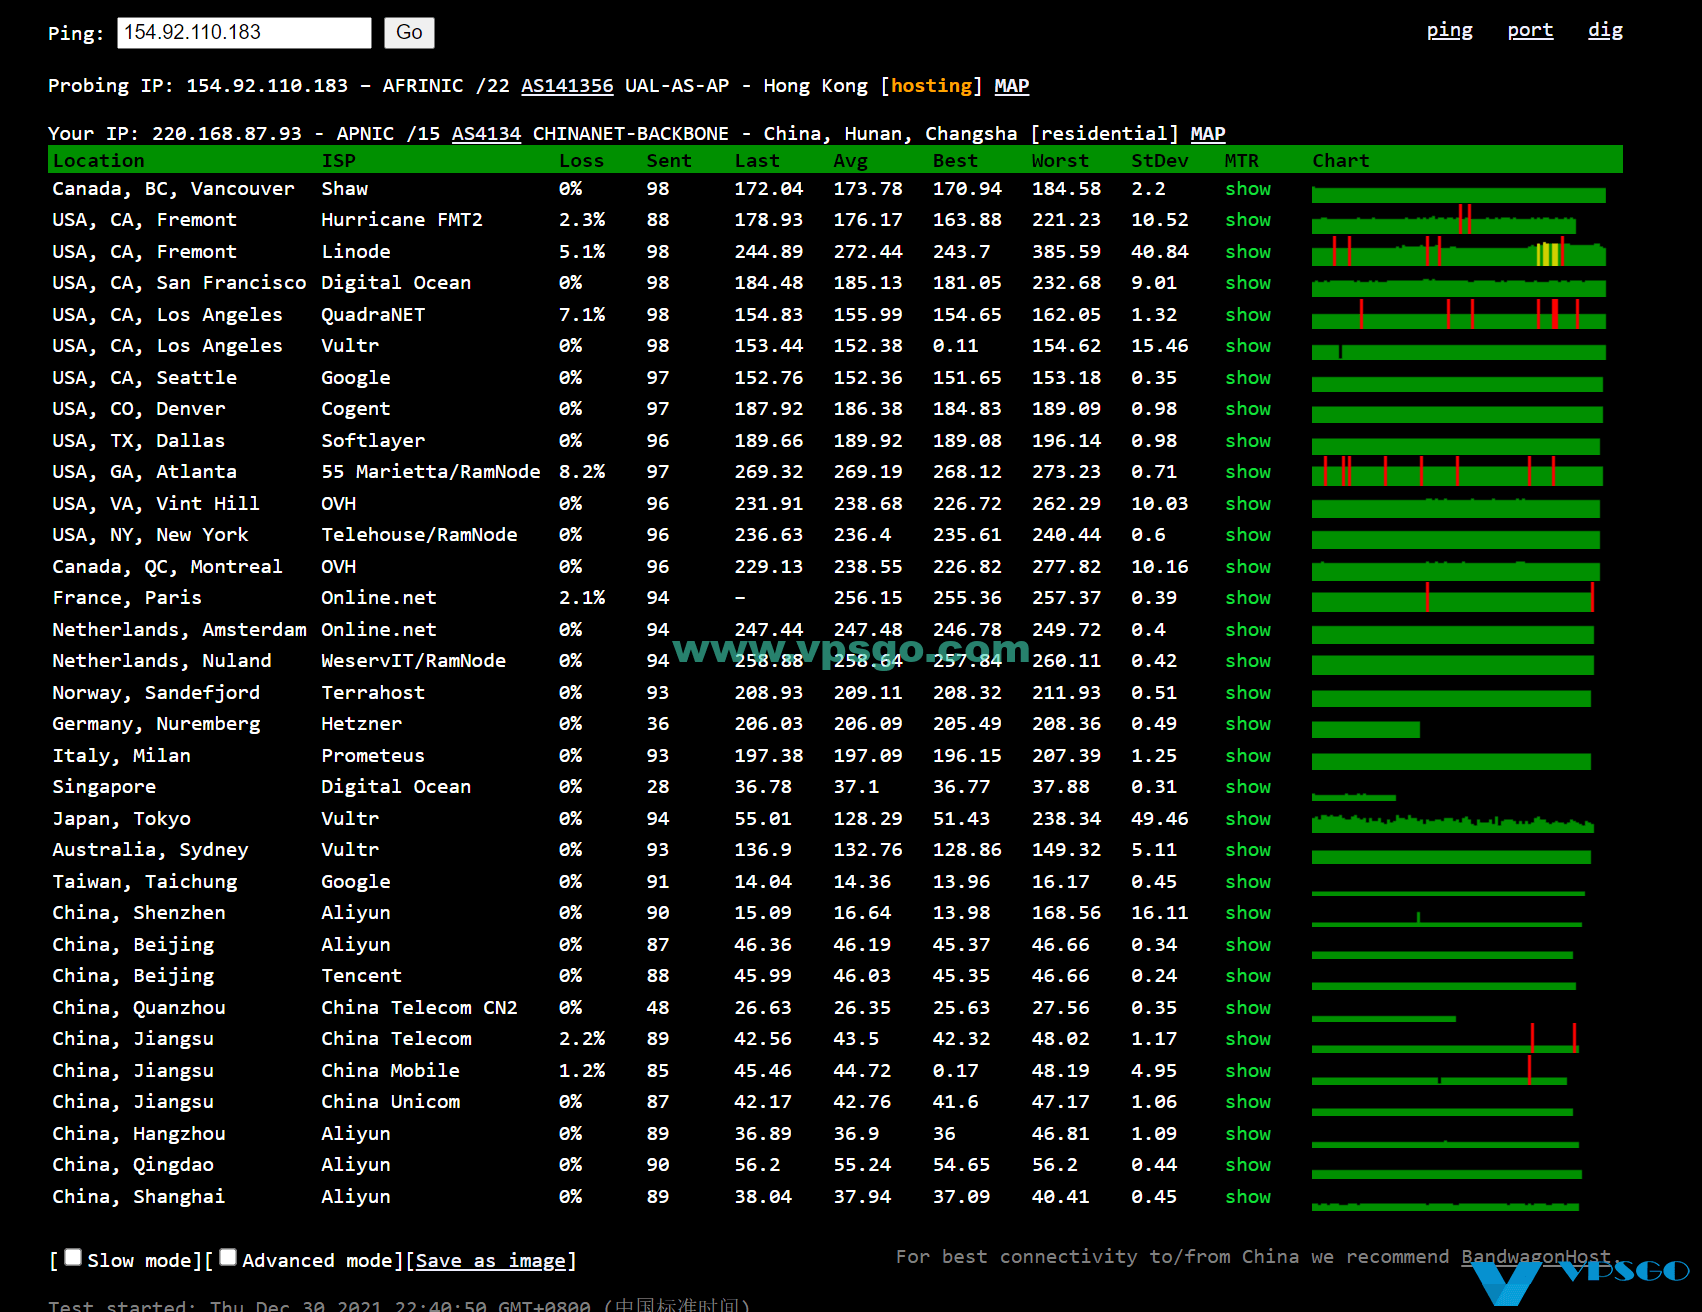Show MTR for Taiwan Taichung Google
Image resolution: width=1702 pixels, height=1312 pixels.
point(1248,882)
